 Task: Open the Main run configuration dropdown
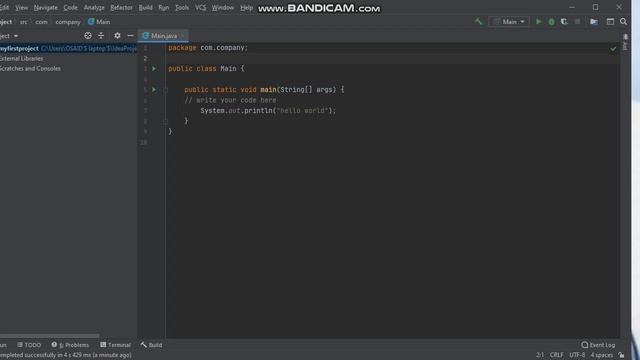[509, 22]
